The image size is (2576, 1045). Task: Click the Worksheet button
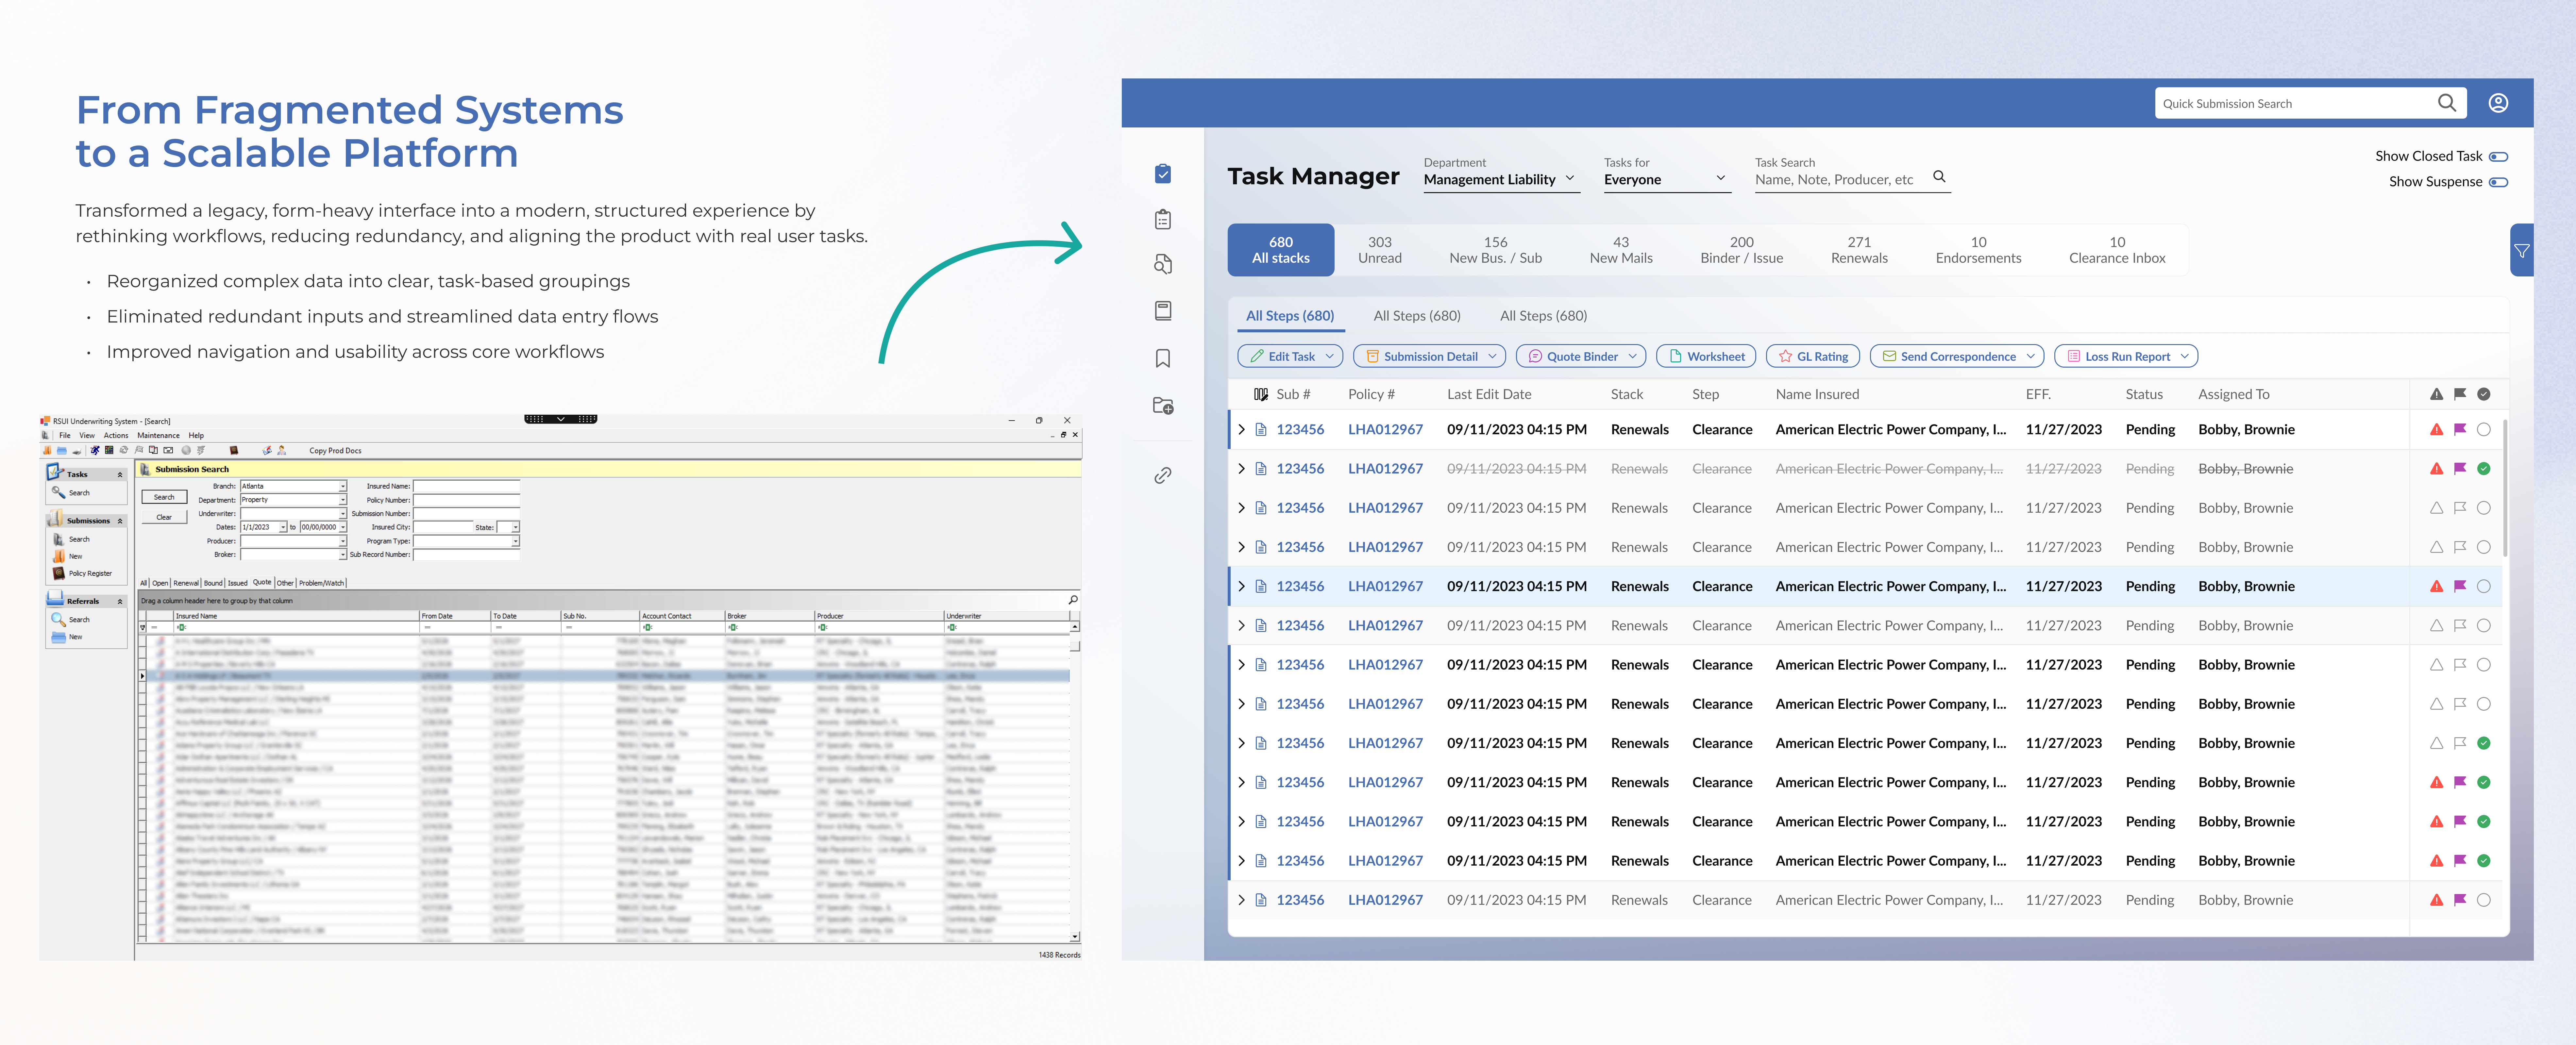tap(1706, 356)
